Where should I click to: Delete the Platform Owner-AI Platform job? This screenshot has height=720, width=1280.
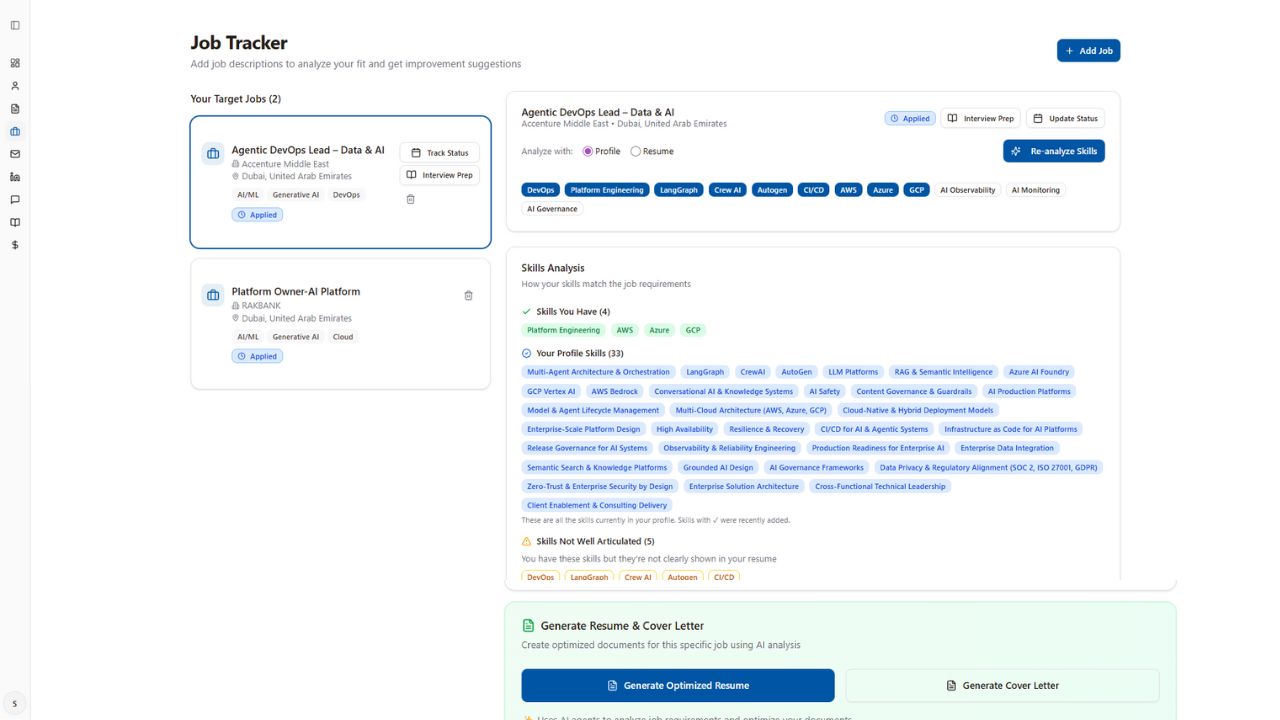tap(468, 295)
